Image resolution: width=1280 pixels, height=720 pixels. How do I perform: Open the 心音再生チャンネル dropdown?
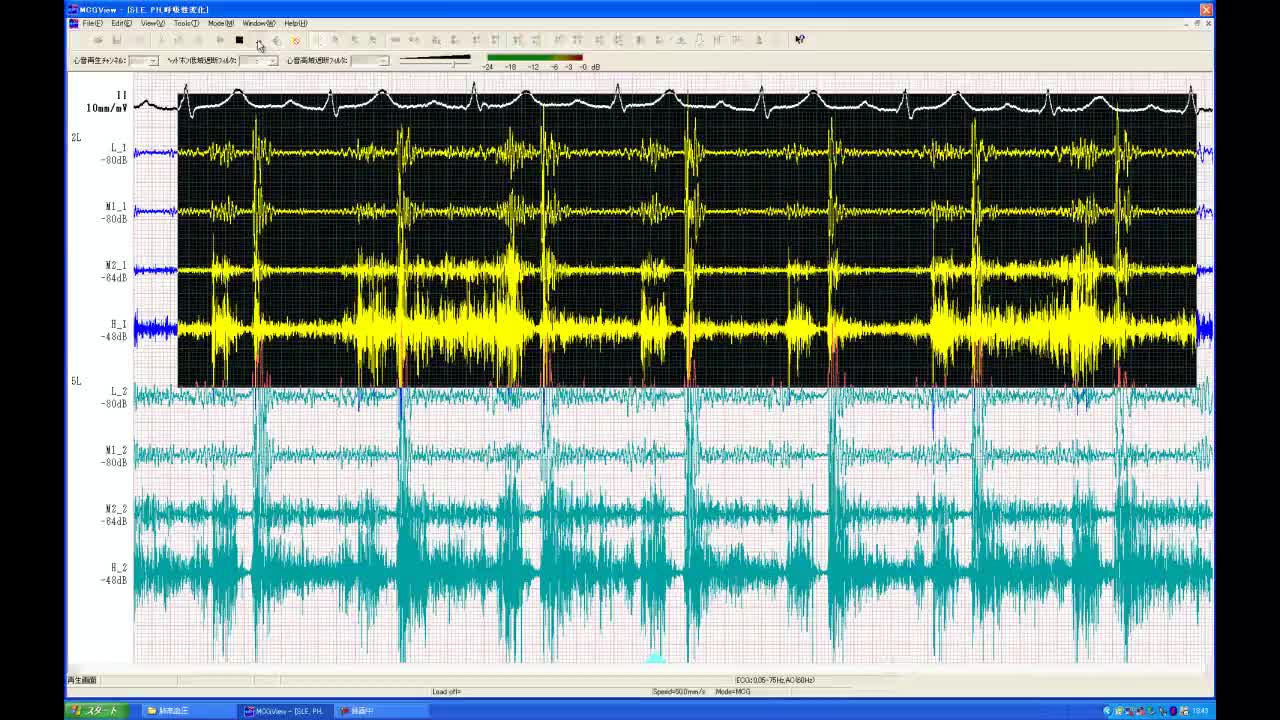click(152, 61)
